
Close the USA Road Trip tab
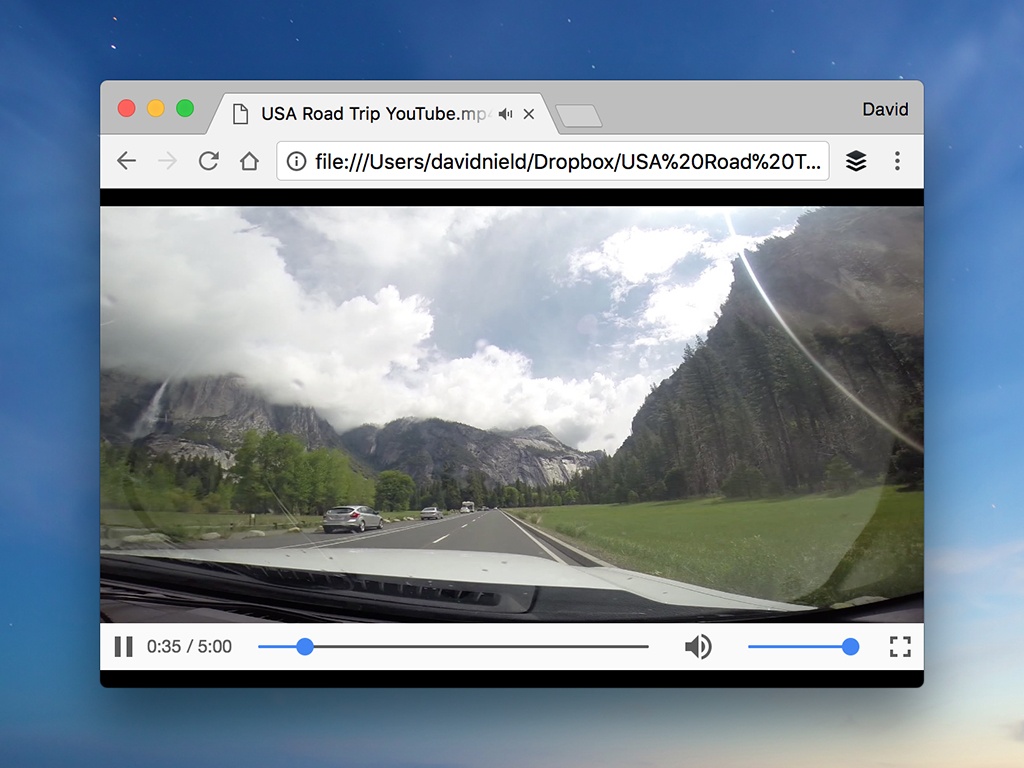(x=529, y=114)
